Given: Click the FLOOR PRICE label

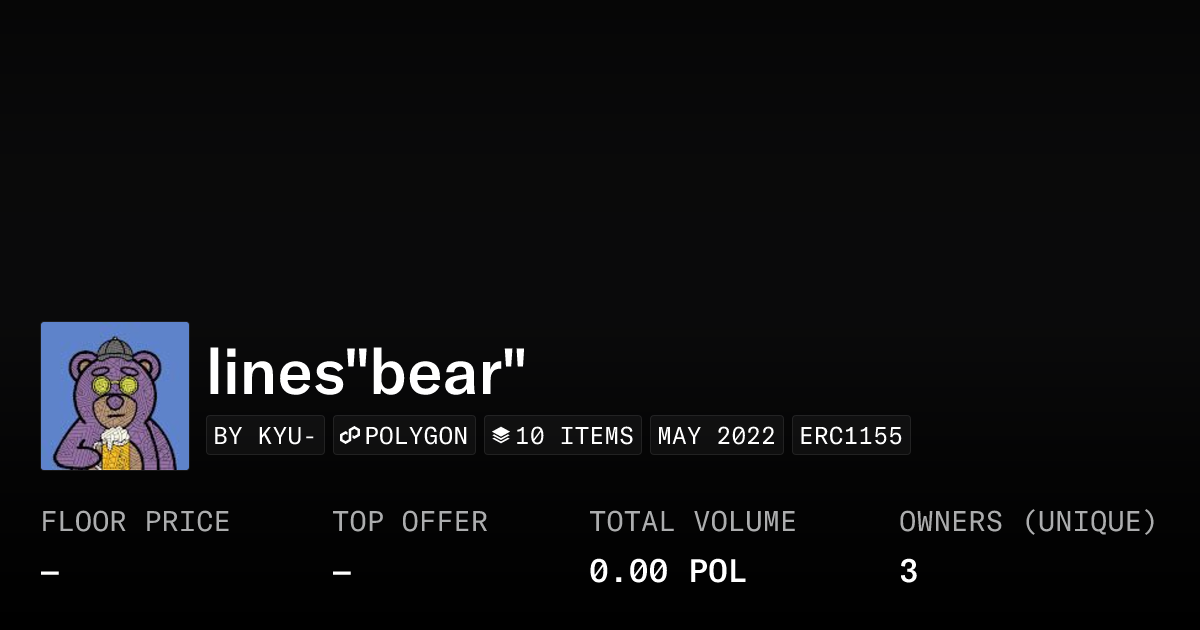Looking at the screenshot, I should click(x=135, y=522).
